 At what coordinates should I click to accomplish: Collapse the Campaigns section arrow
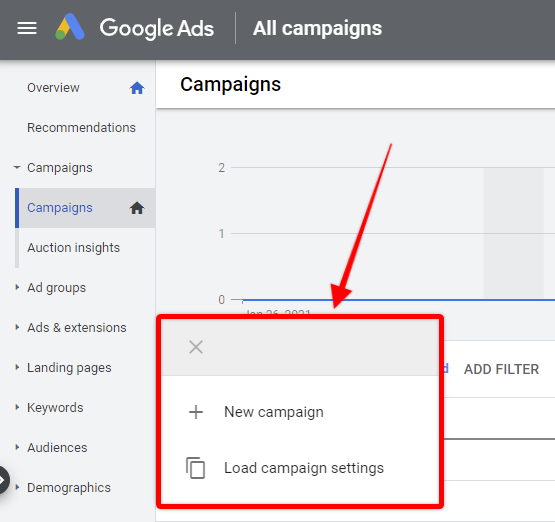pos(17,167)
